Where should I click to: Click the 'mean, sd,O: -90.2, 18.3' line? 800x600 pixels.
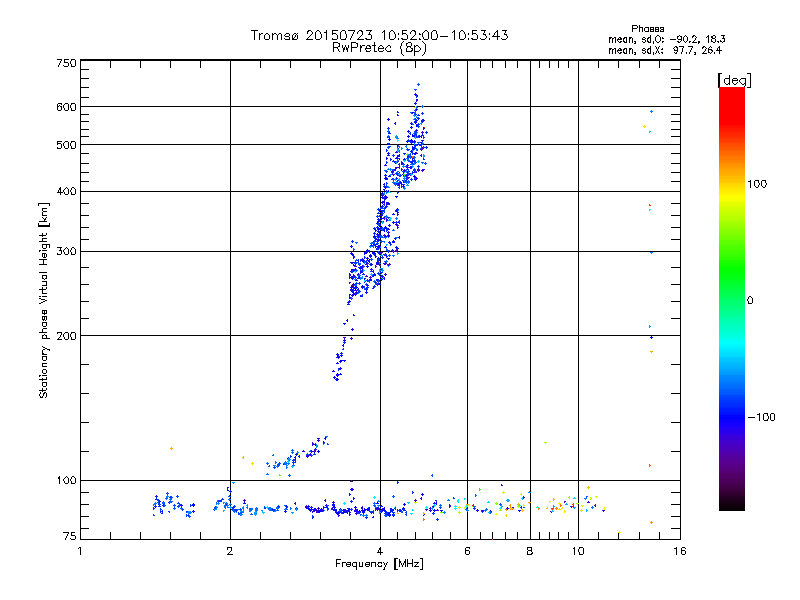pyautogui.click(x=666, y=39)
